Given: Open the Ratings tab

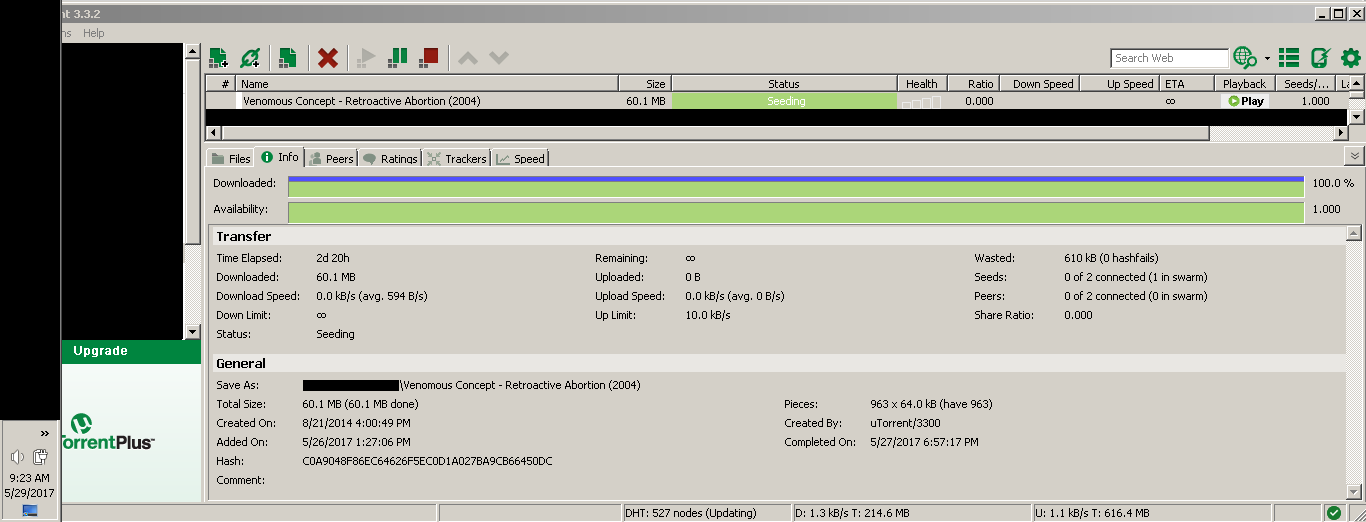Looking at the screenshot, I should tap(390, 158).
